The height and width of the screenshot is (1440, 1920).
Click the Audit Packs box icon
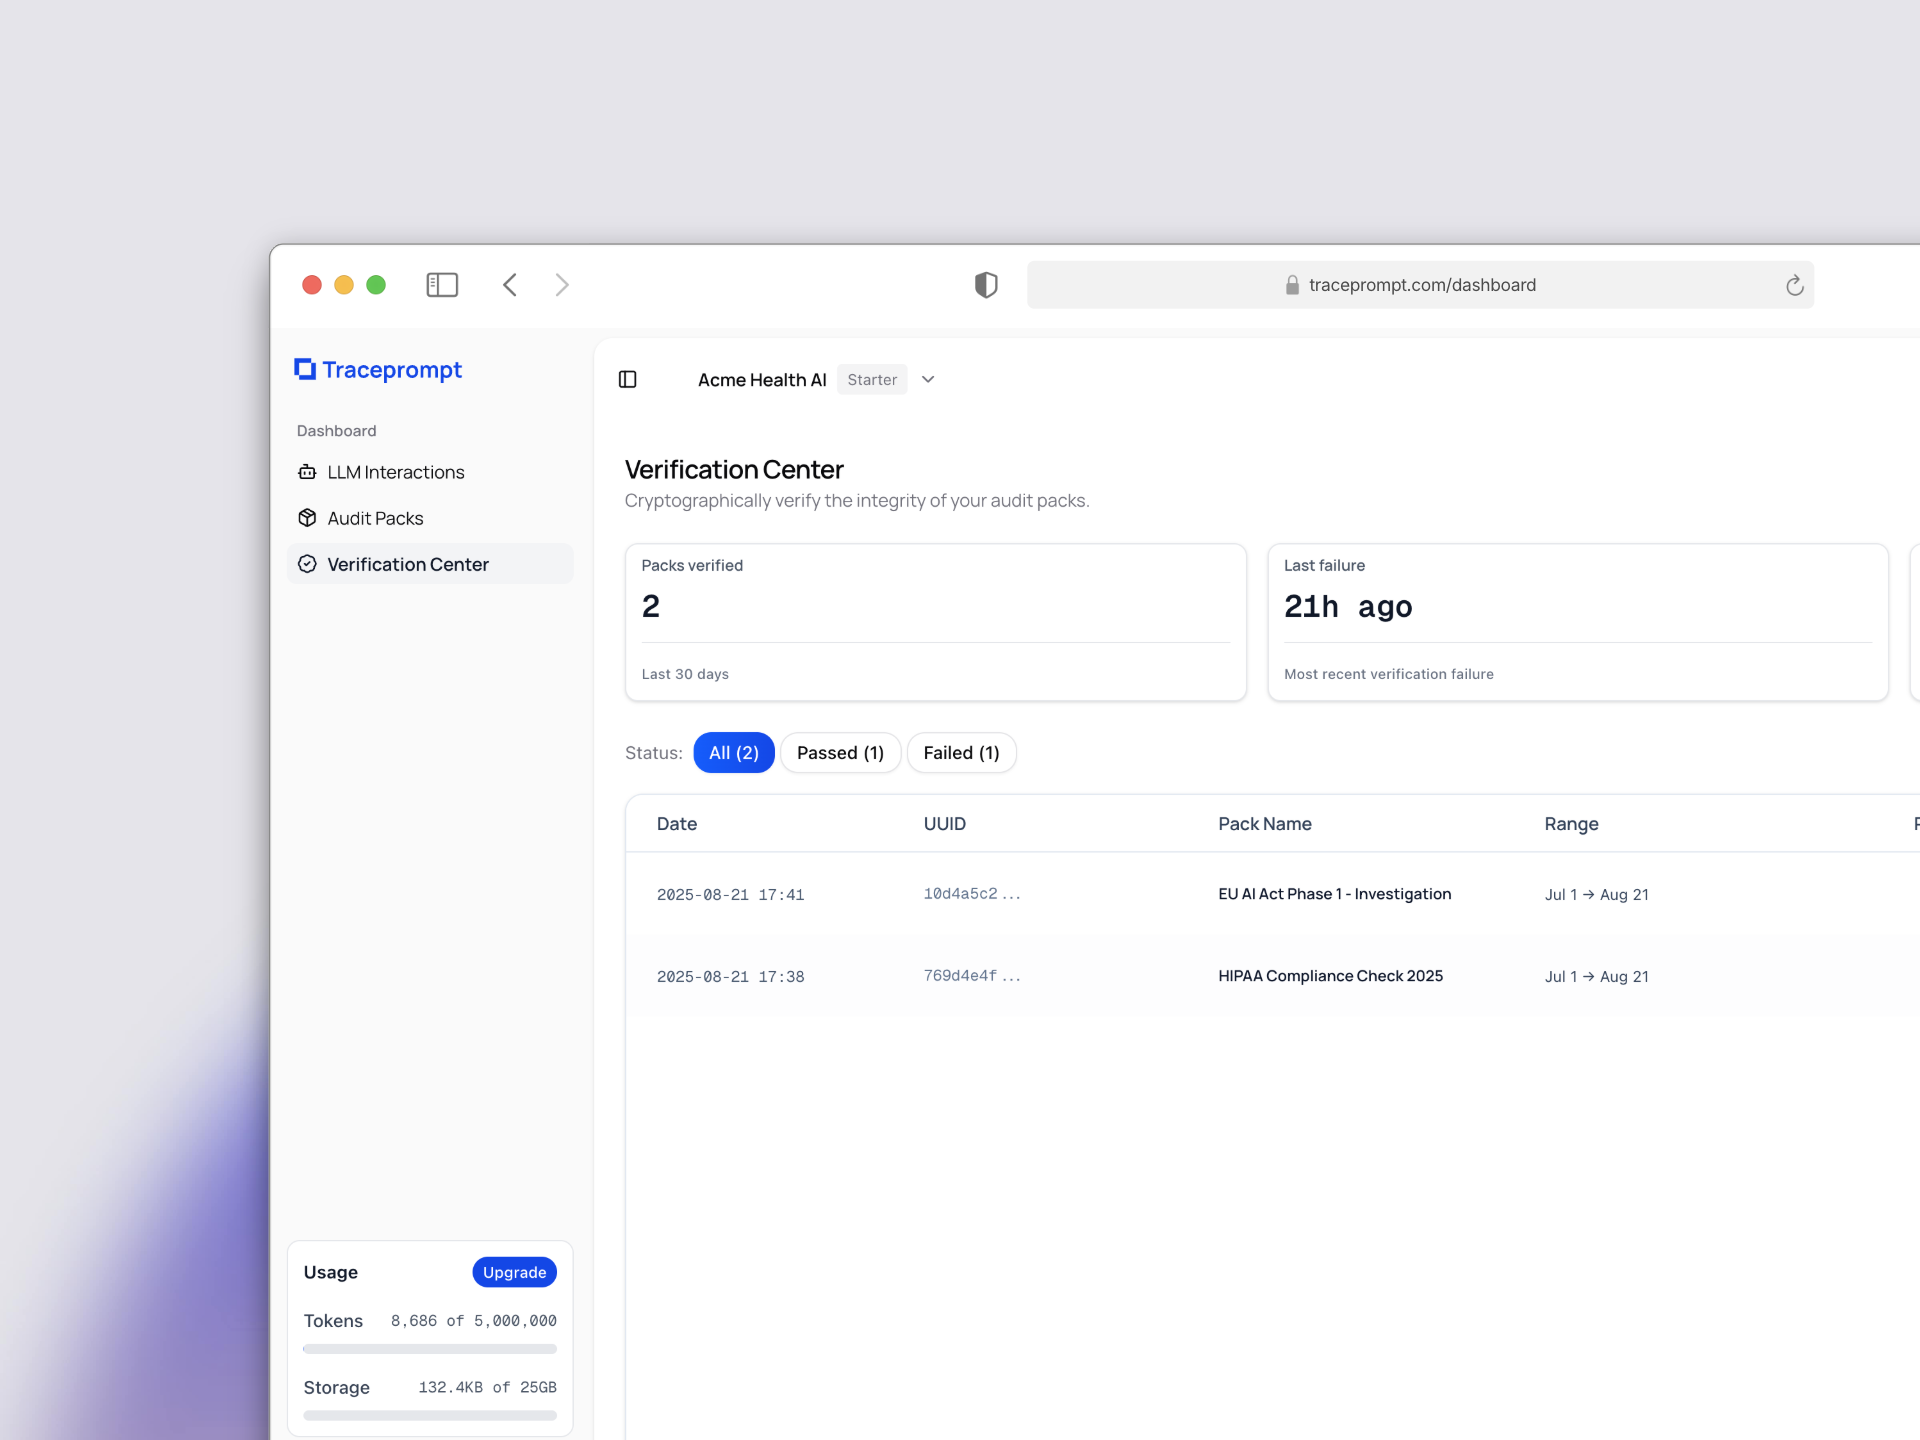pyautogui.click(x=307, y=518)
